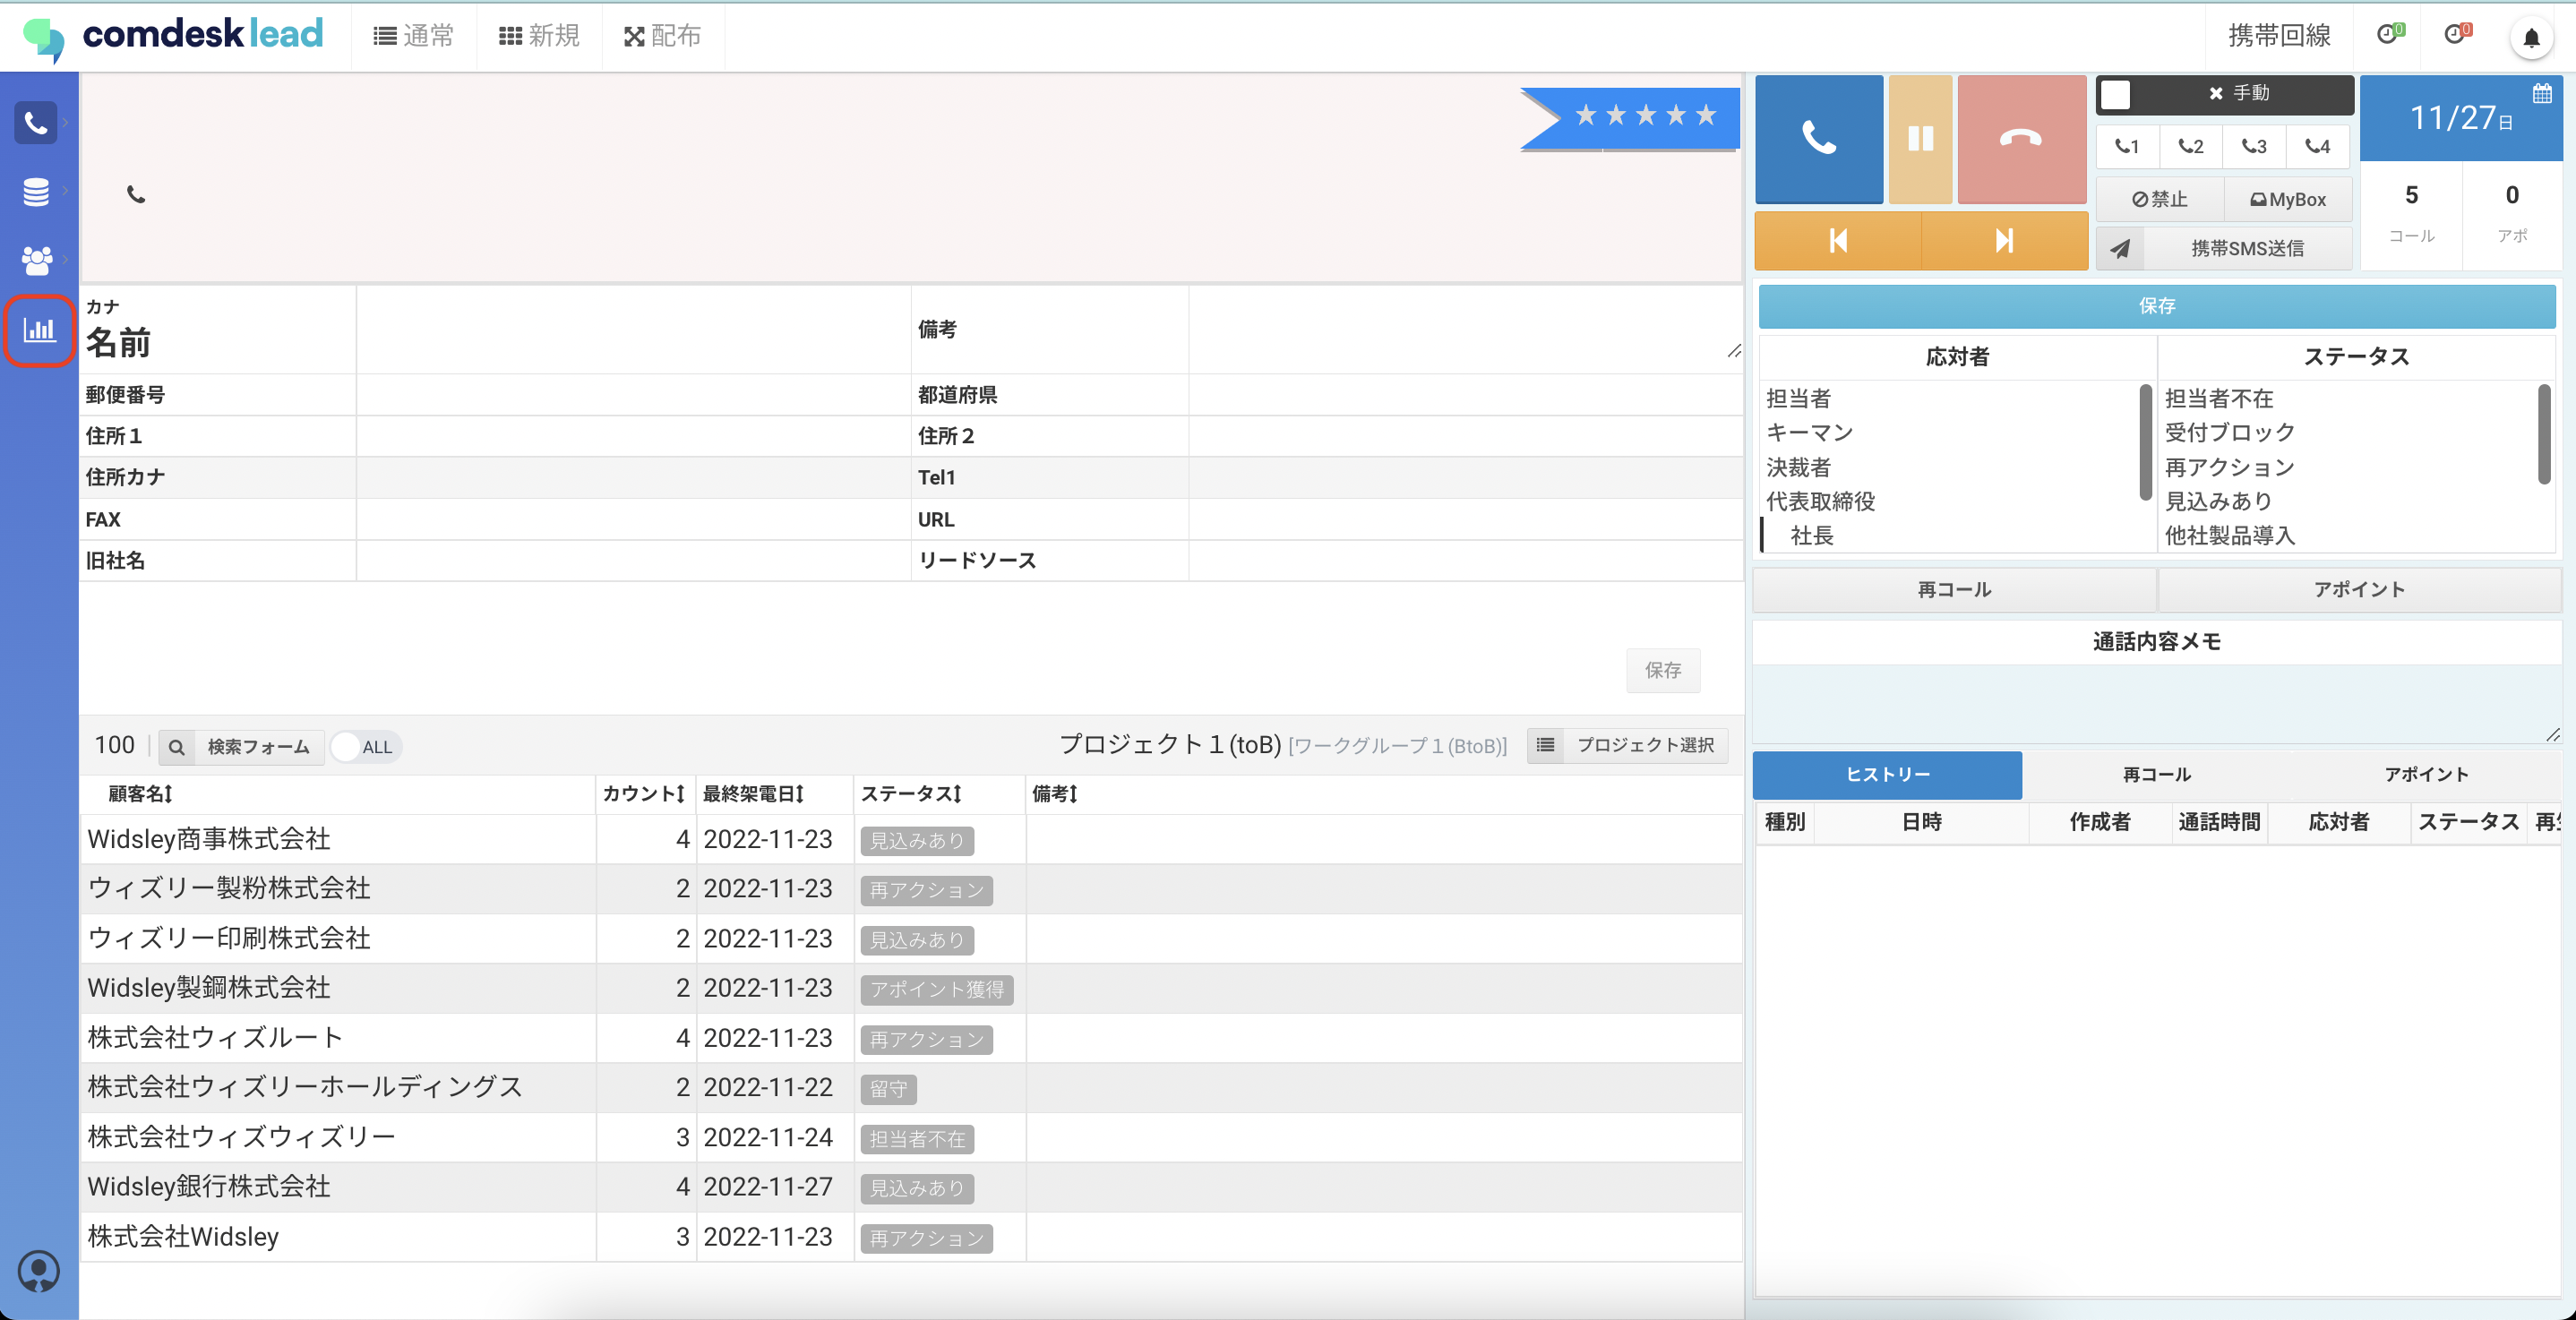Go to previous customer record
Viewport: 2576px width, 1320px height.
tap(1837, 241)
